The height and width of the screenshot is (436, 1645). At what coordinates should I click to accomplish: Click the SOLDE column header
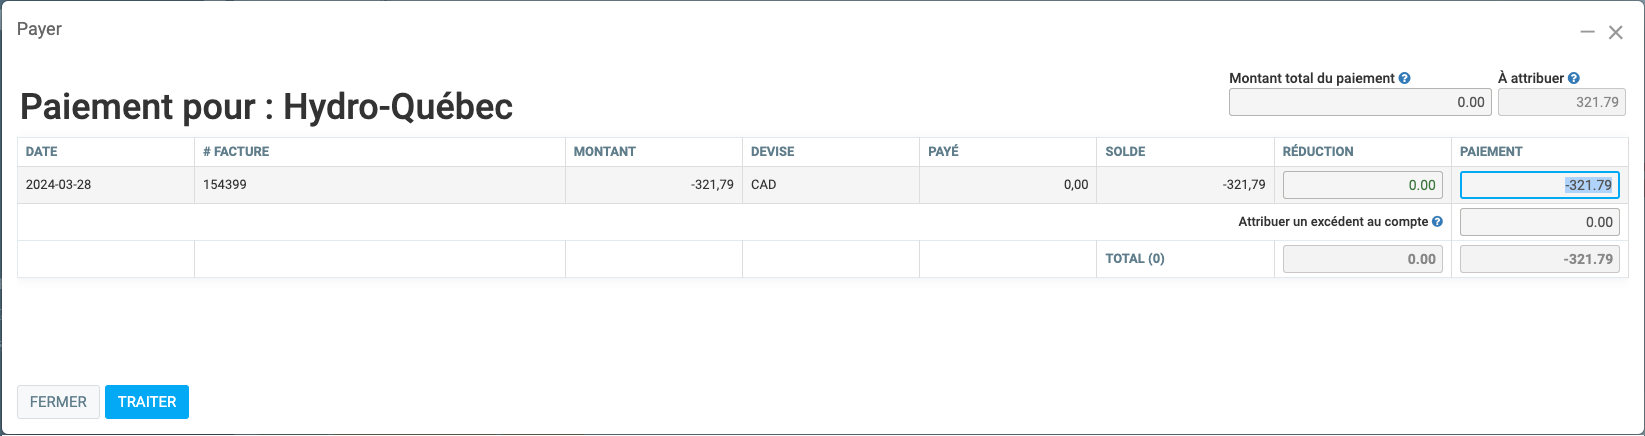coord(1126,152)
